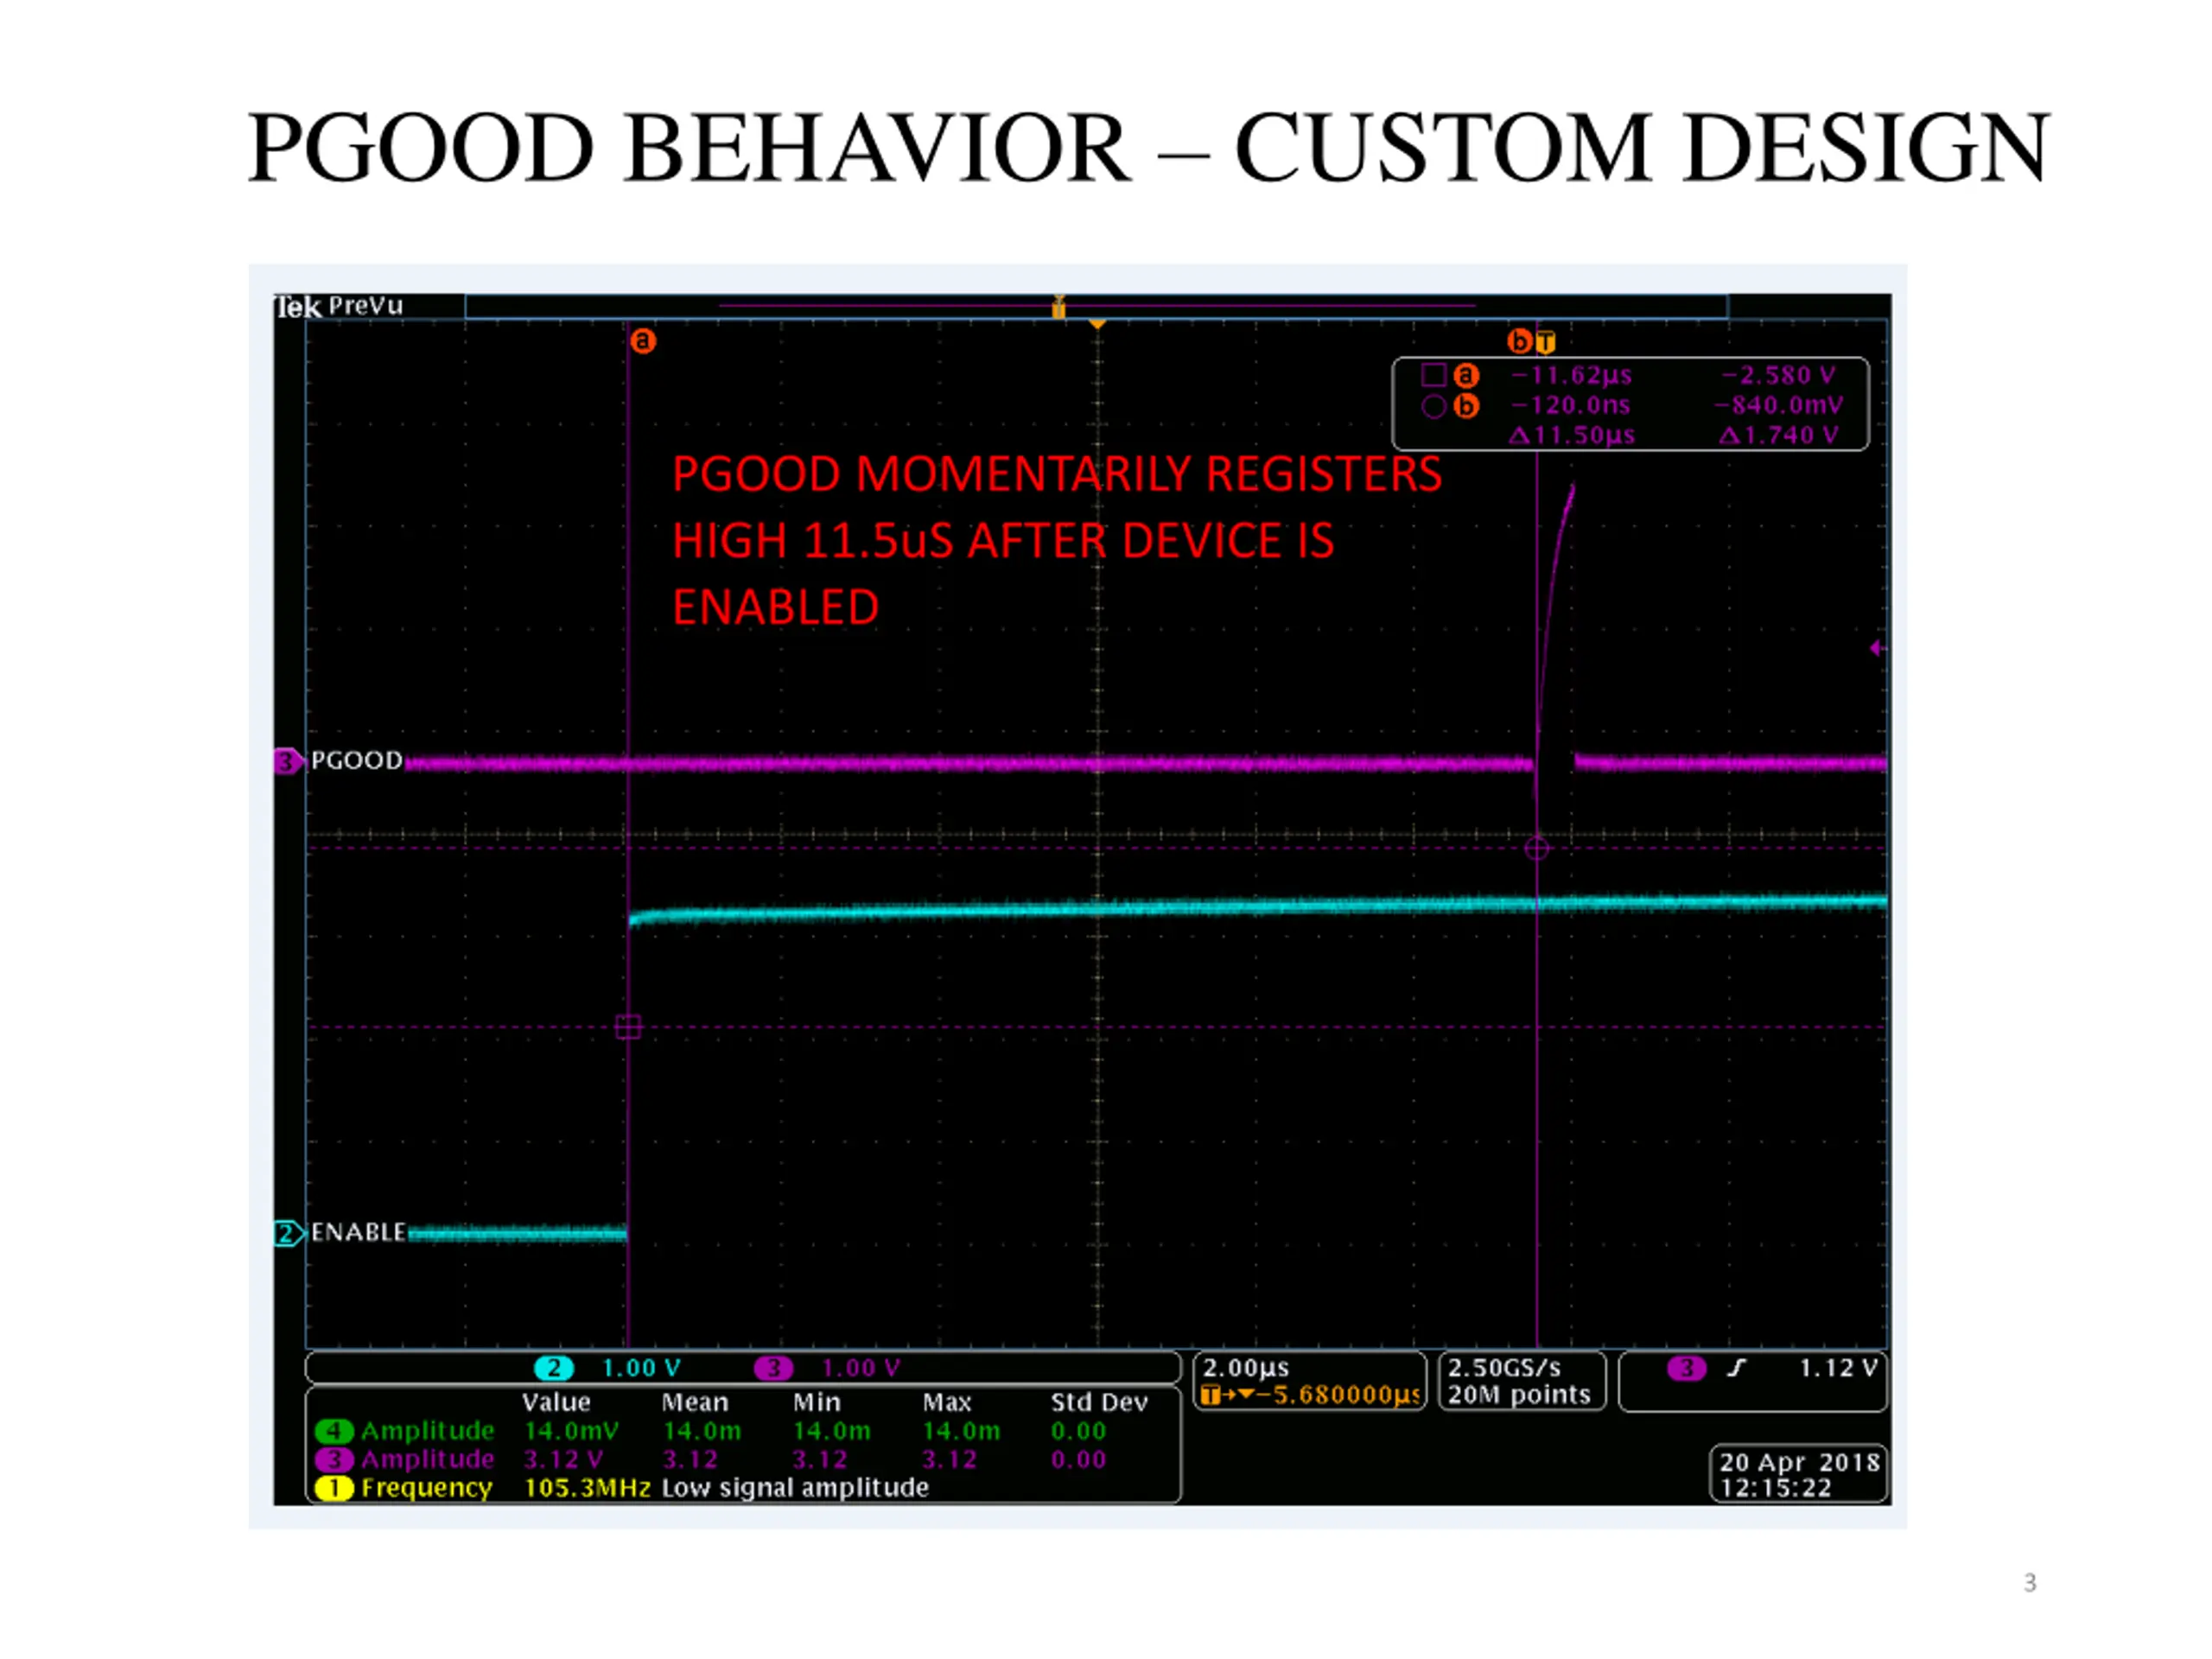This screenshot has height=1659, width=2212.
Task: Click the trigger level arrow on right edge
Action: point(1877,648)
